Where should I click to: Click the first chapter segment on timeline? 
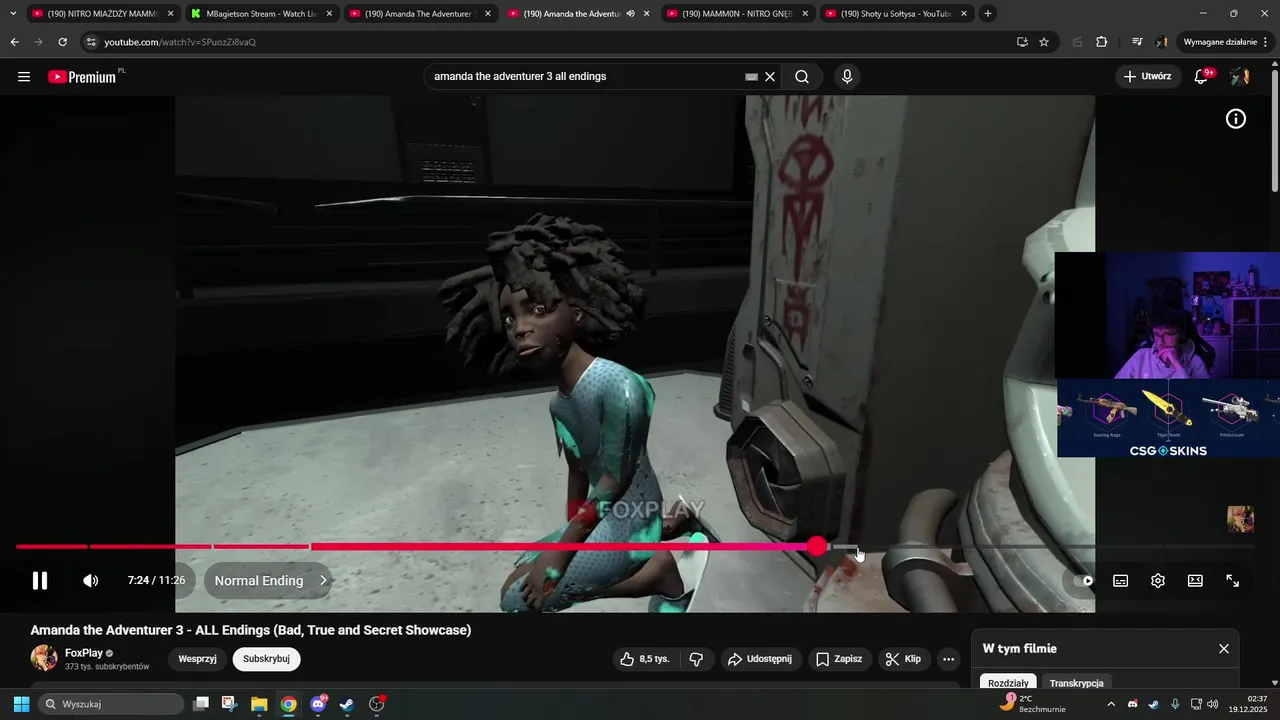(x=51, y=546)
